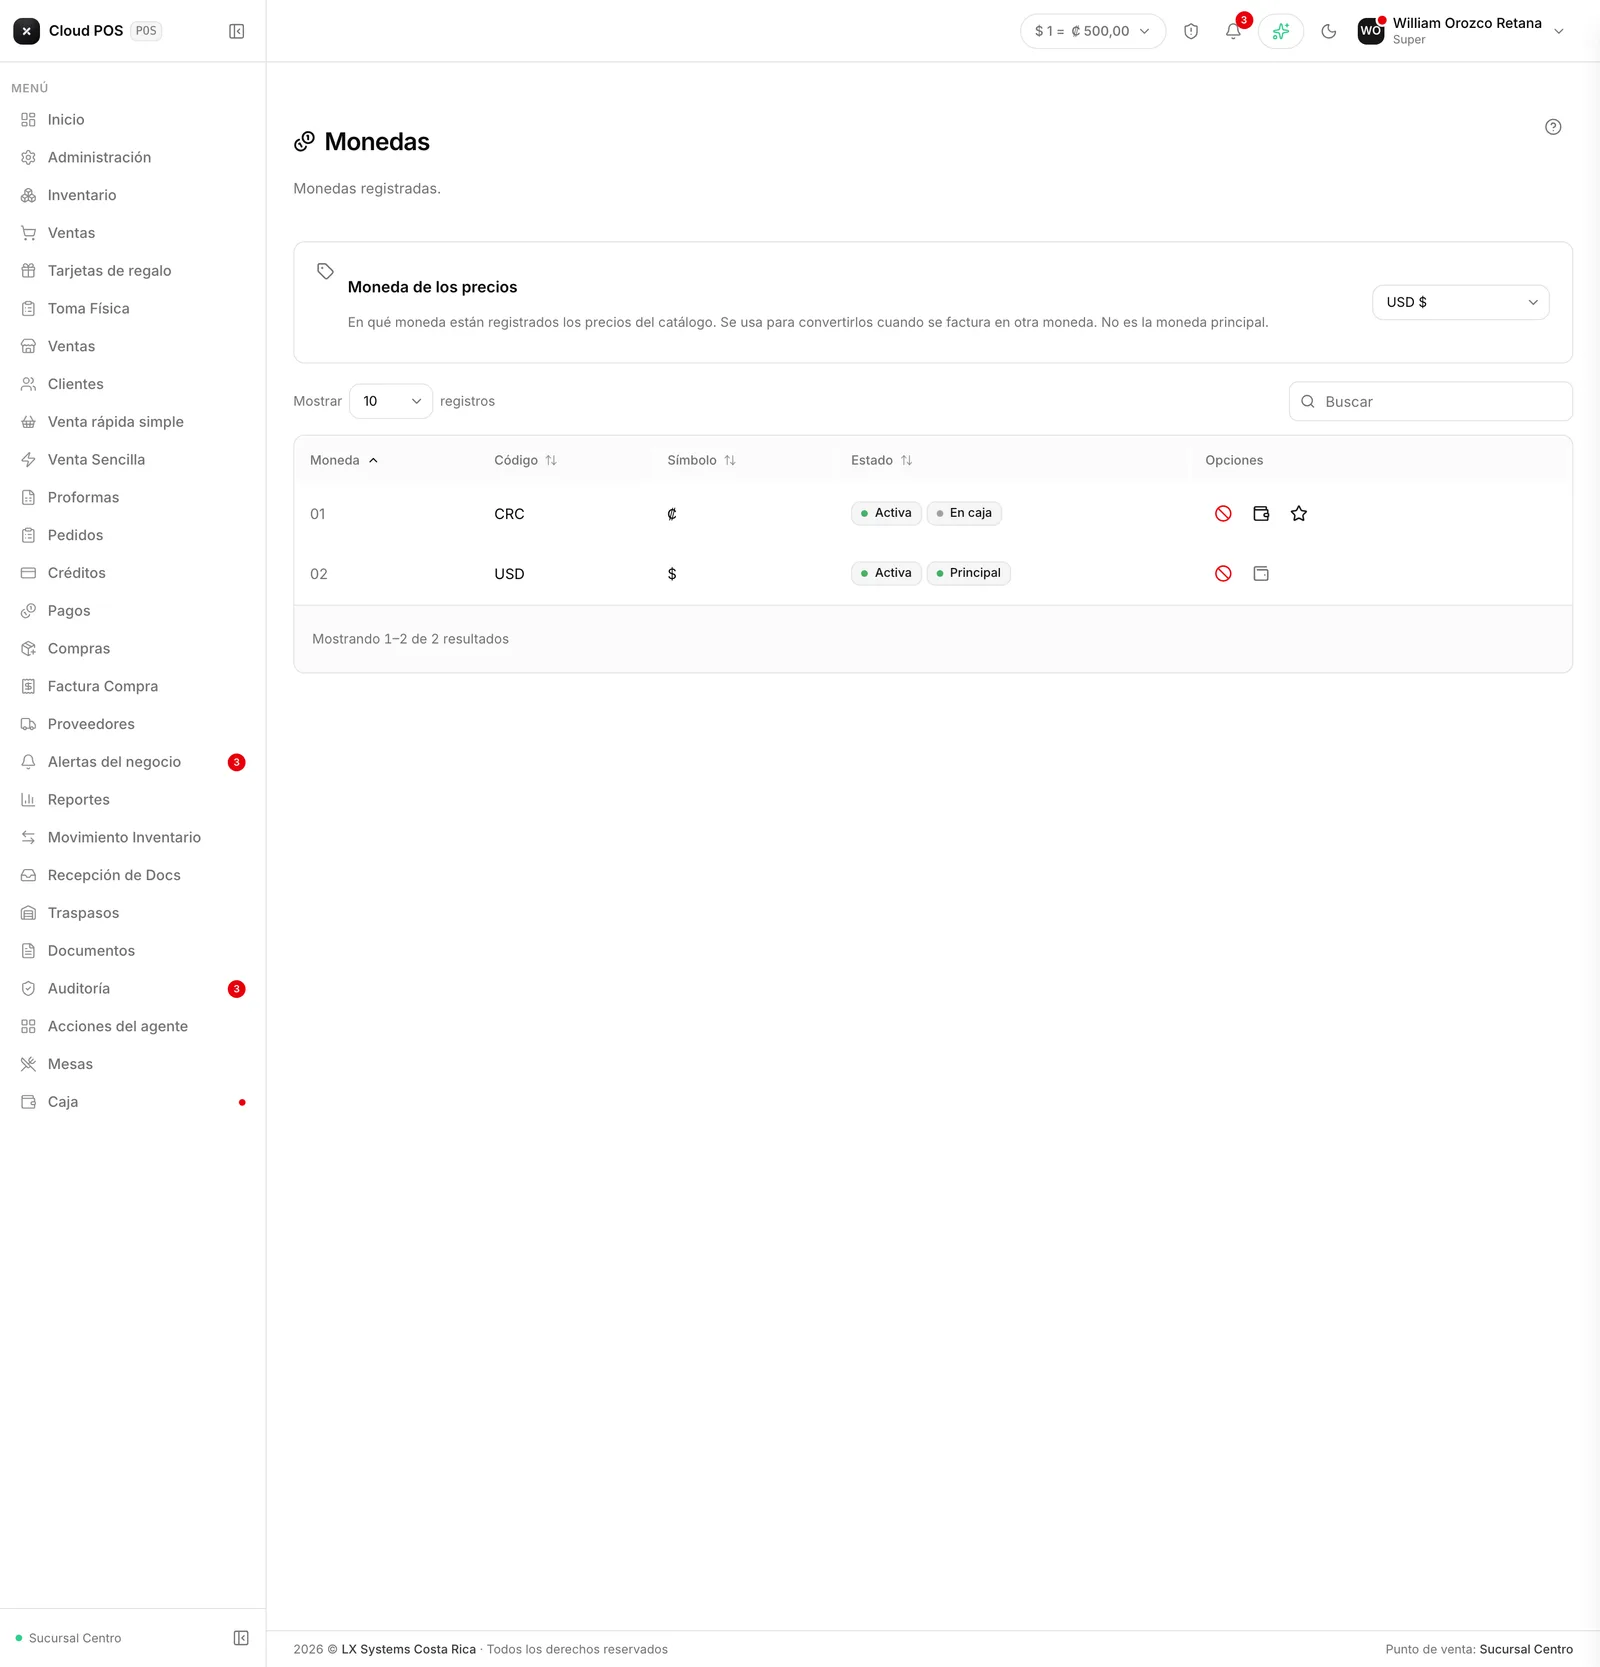Screen dimensions: 1600x1667
Task: Open Alertas del negocio menu item
Action: coord(133,762)
